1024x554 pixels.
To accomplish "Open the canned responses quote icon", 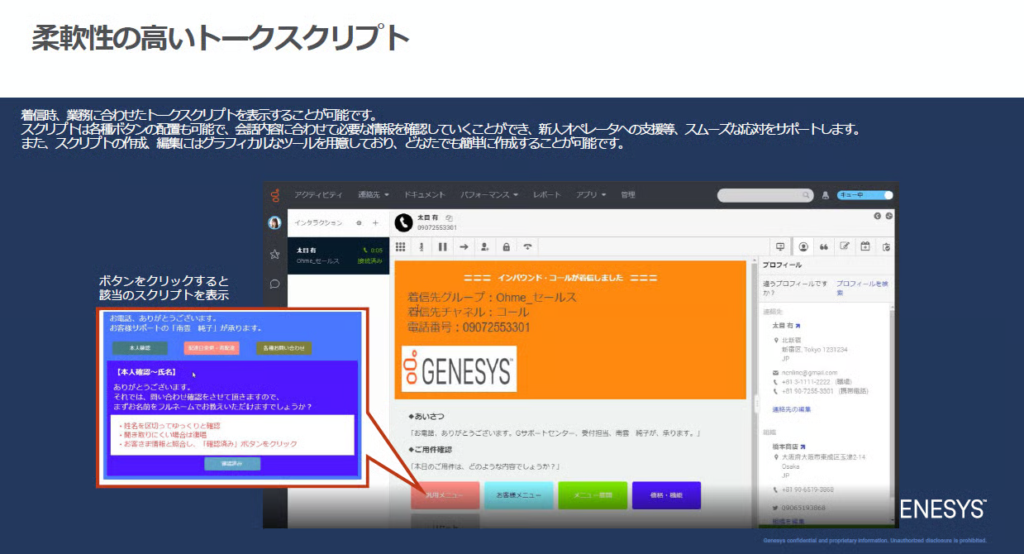I will pos(823,246).
